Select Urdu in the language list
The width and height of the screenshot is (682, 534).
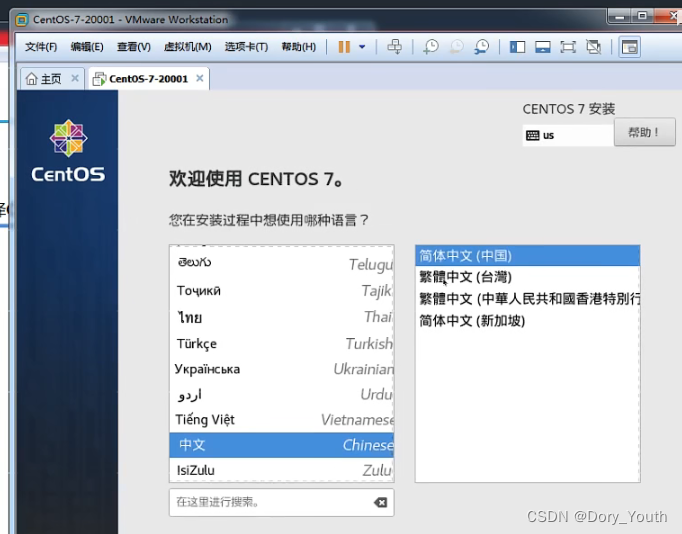281,394
